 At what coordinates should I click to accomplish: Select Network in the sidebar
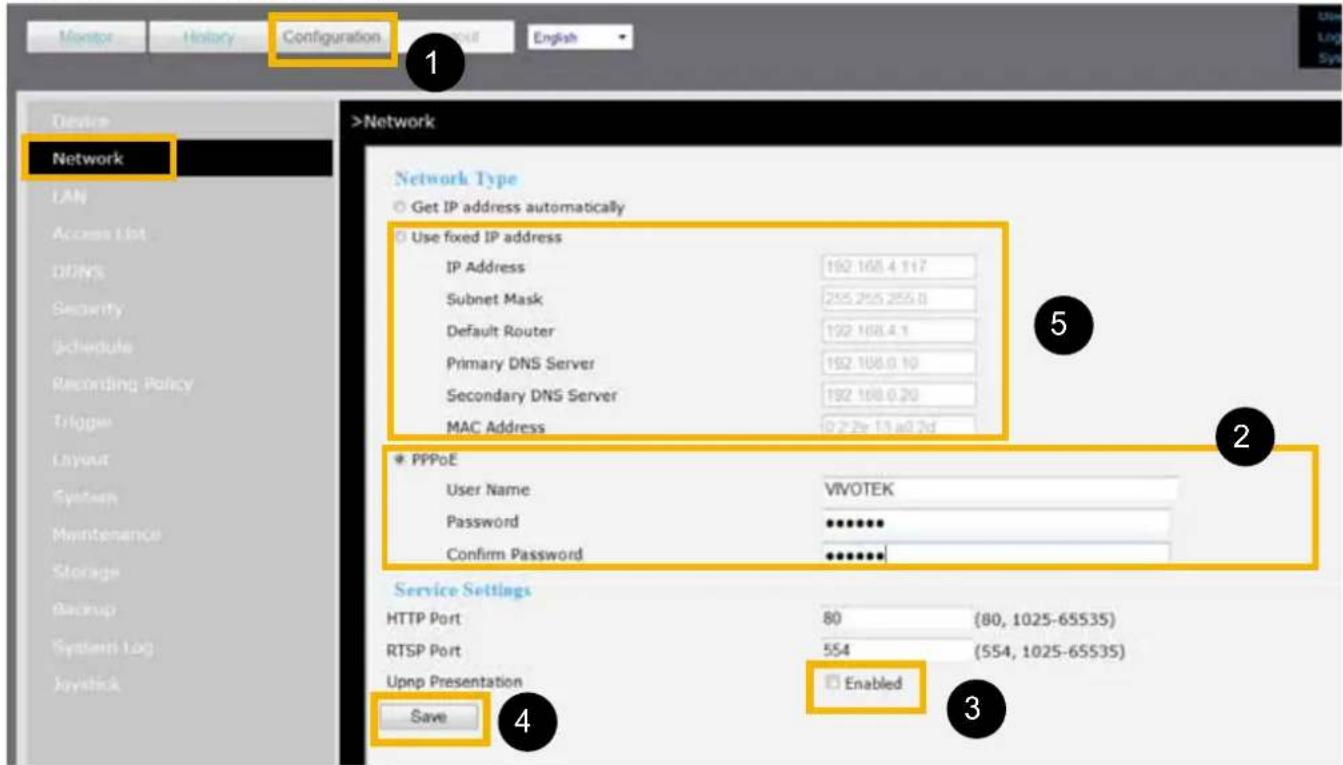pos(88,158)
